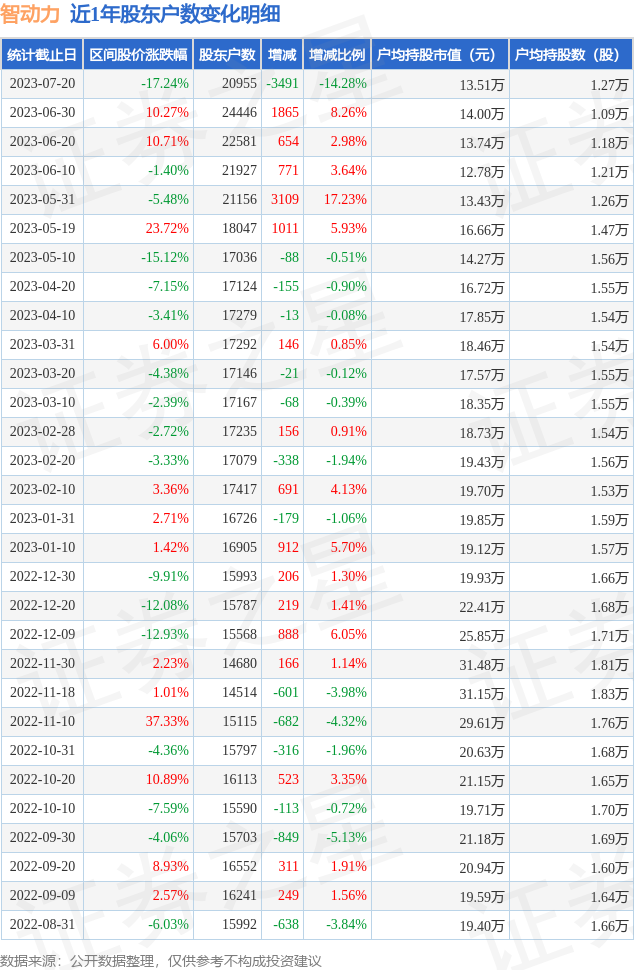Select the date cell 2023-05-19
This screenshot has width=634, height=970.
(x=42, y=229)
